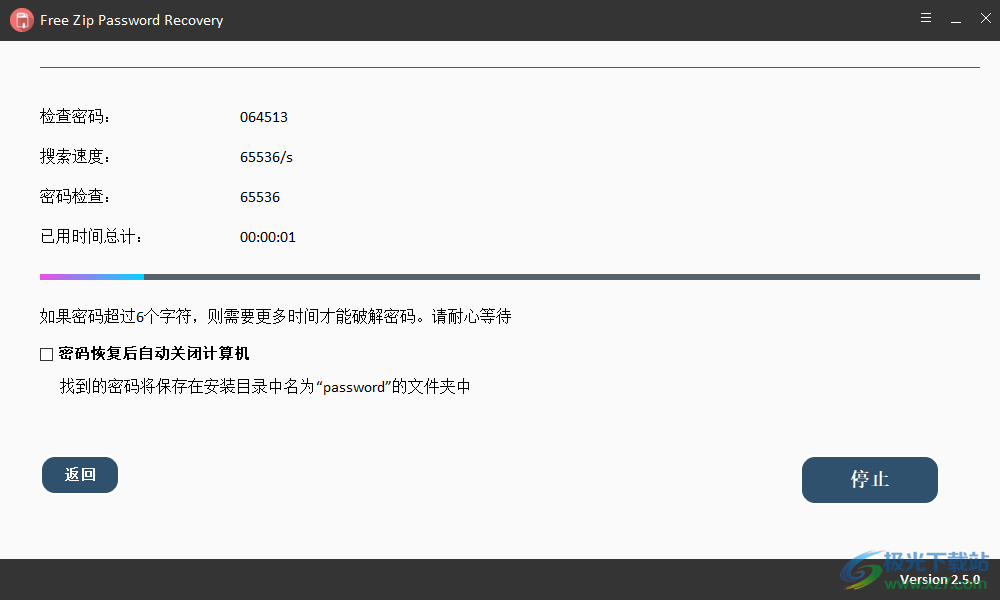
Task: Click the checked password value 064513
Action: point(263,117)
